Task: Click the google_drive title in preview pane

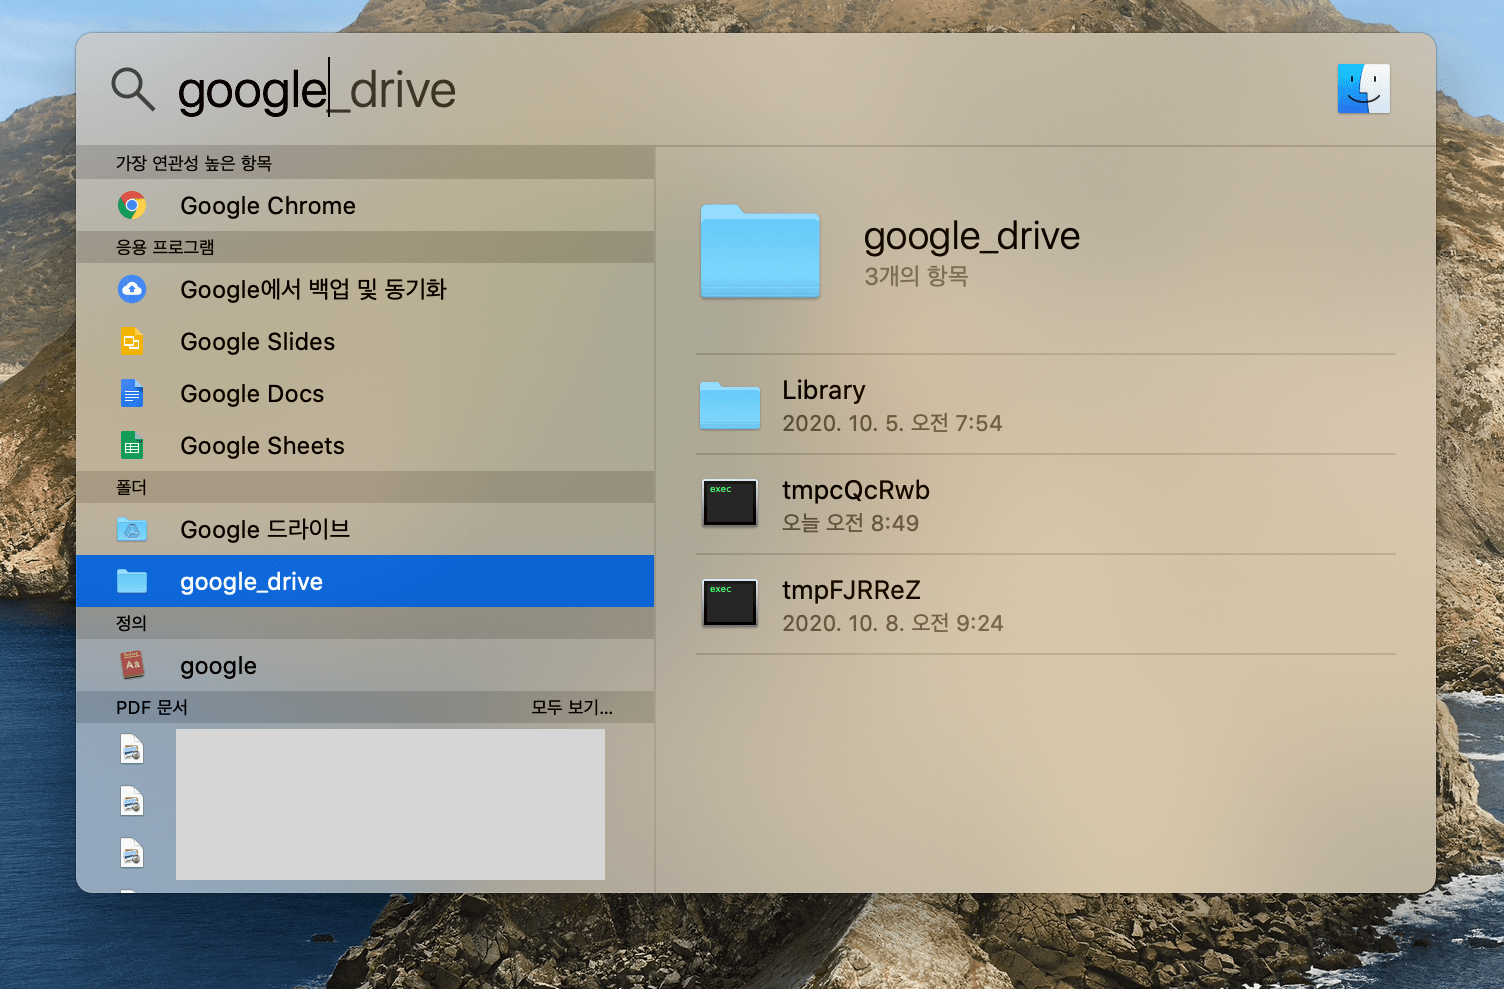Action: 972,236
